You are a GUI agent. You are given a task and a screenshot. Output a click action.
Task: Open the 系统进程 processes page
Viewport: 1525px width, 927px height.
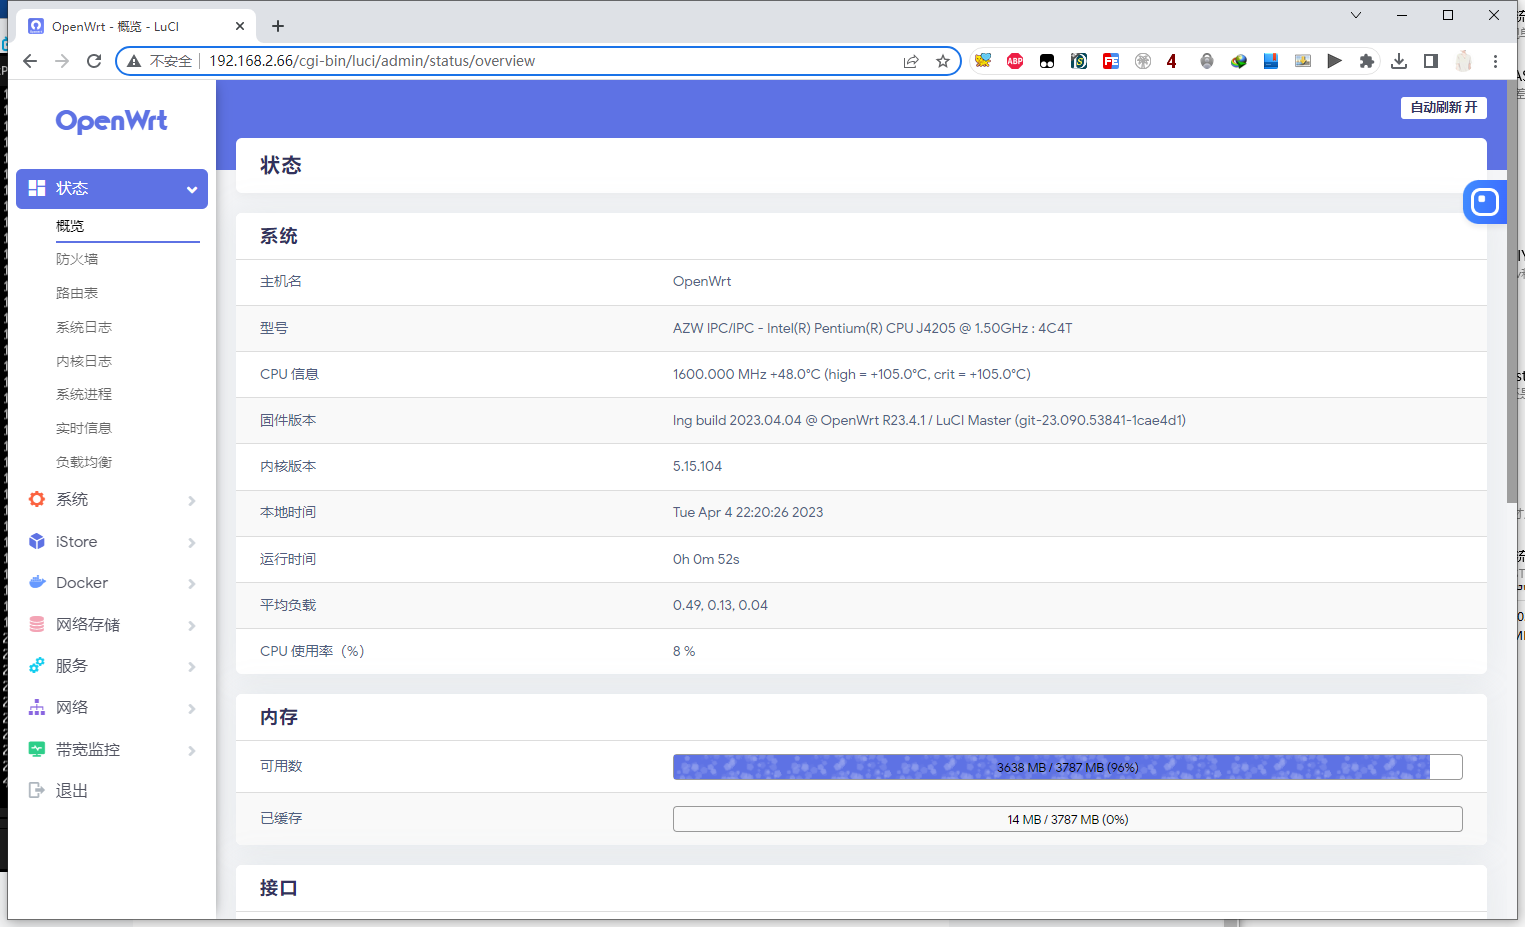(84, 394)
